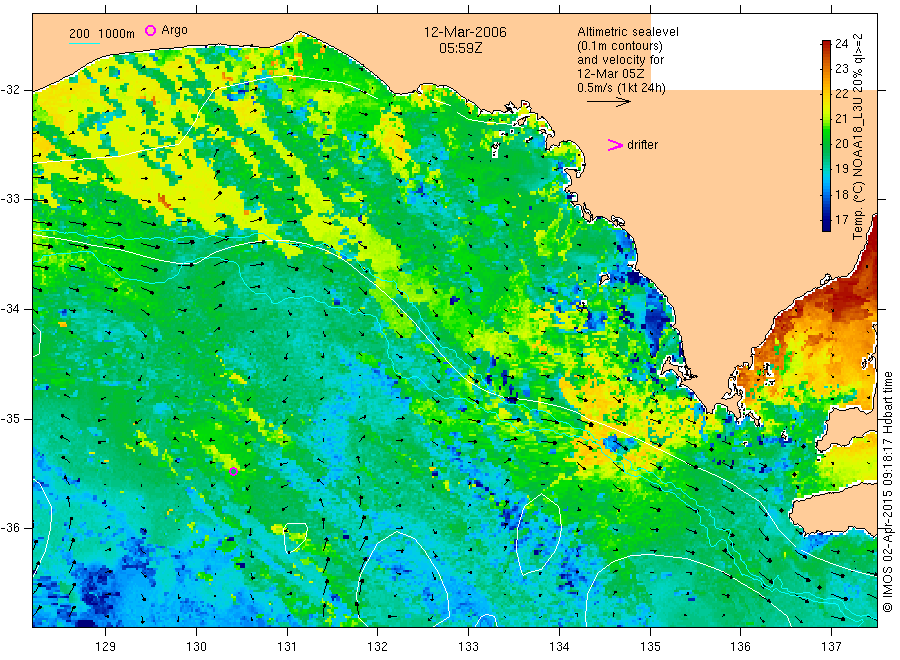Click the 20 value on the temperature scale
The width and height of the screenshot is (900, 660).
point(841,143)
